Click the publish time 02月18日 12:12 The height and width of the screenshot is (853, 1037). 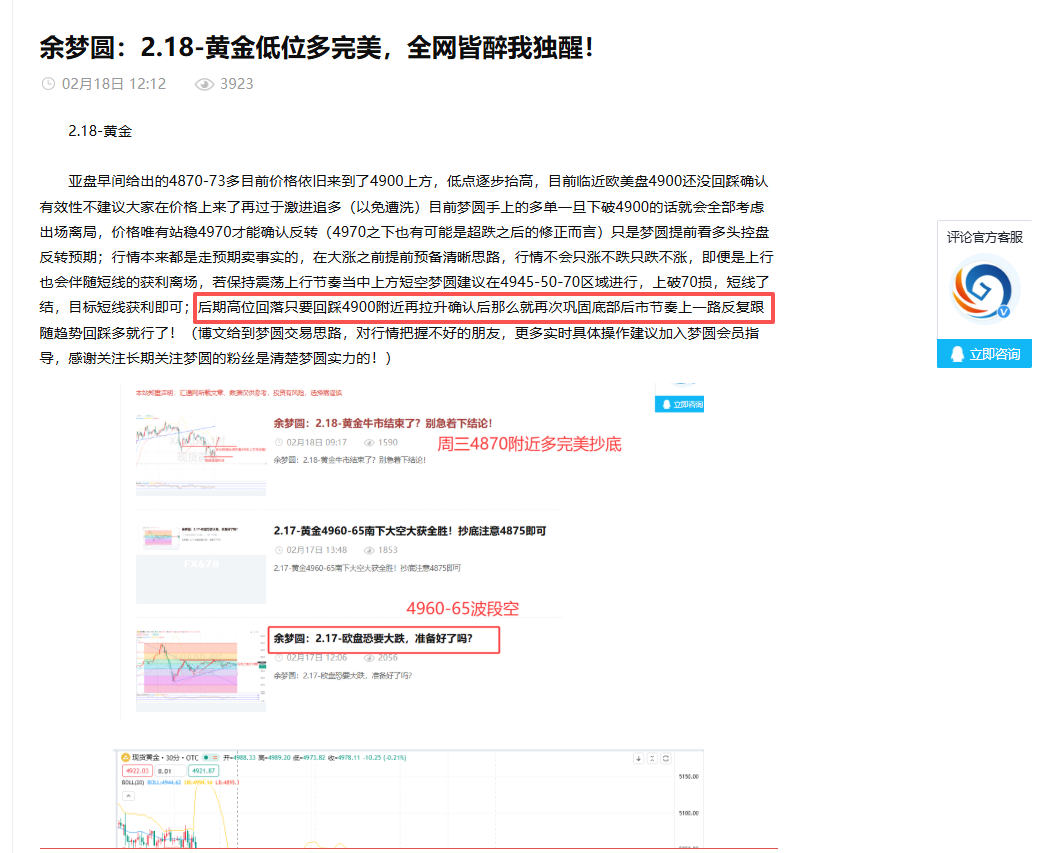coord(114,84)
